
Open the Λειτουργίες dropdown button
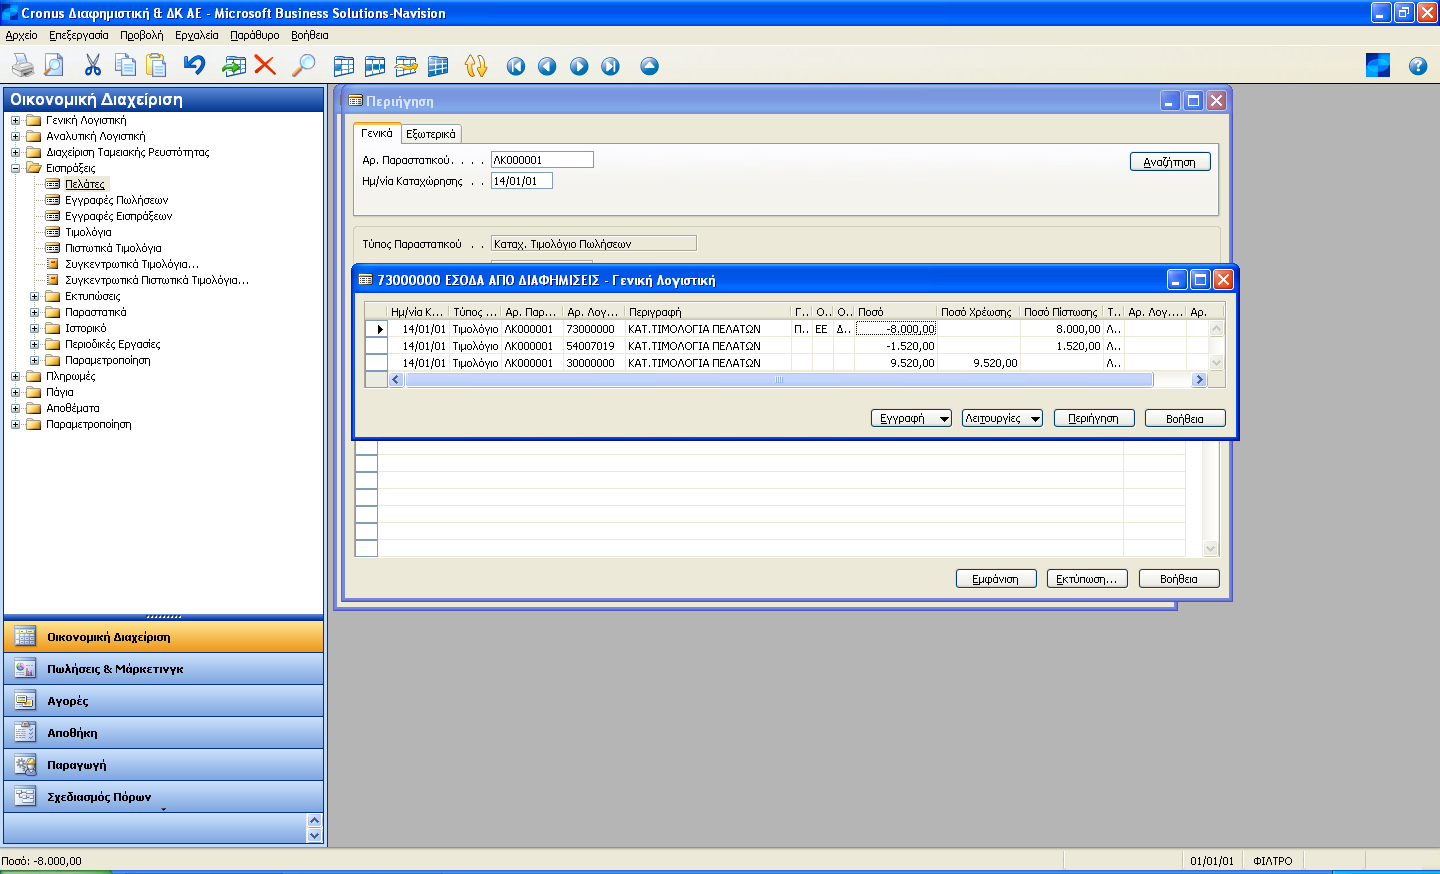1003,418
